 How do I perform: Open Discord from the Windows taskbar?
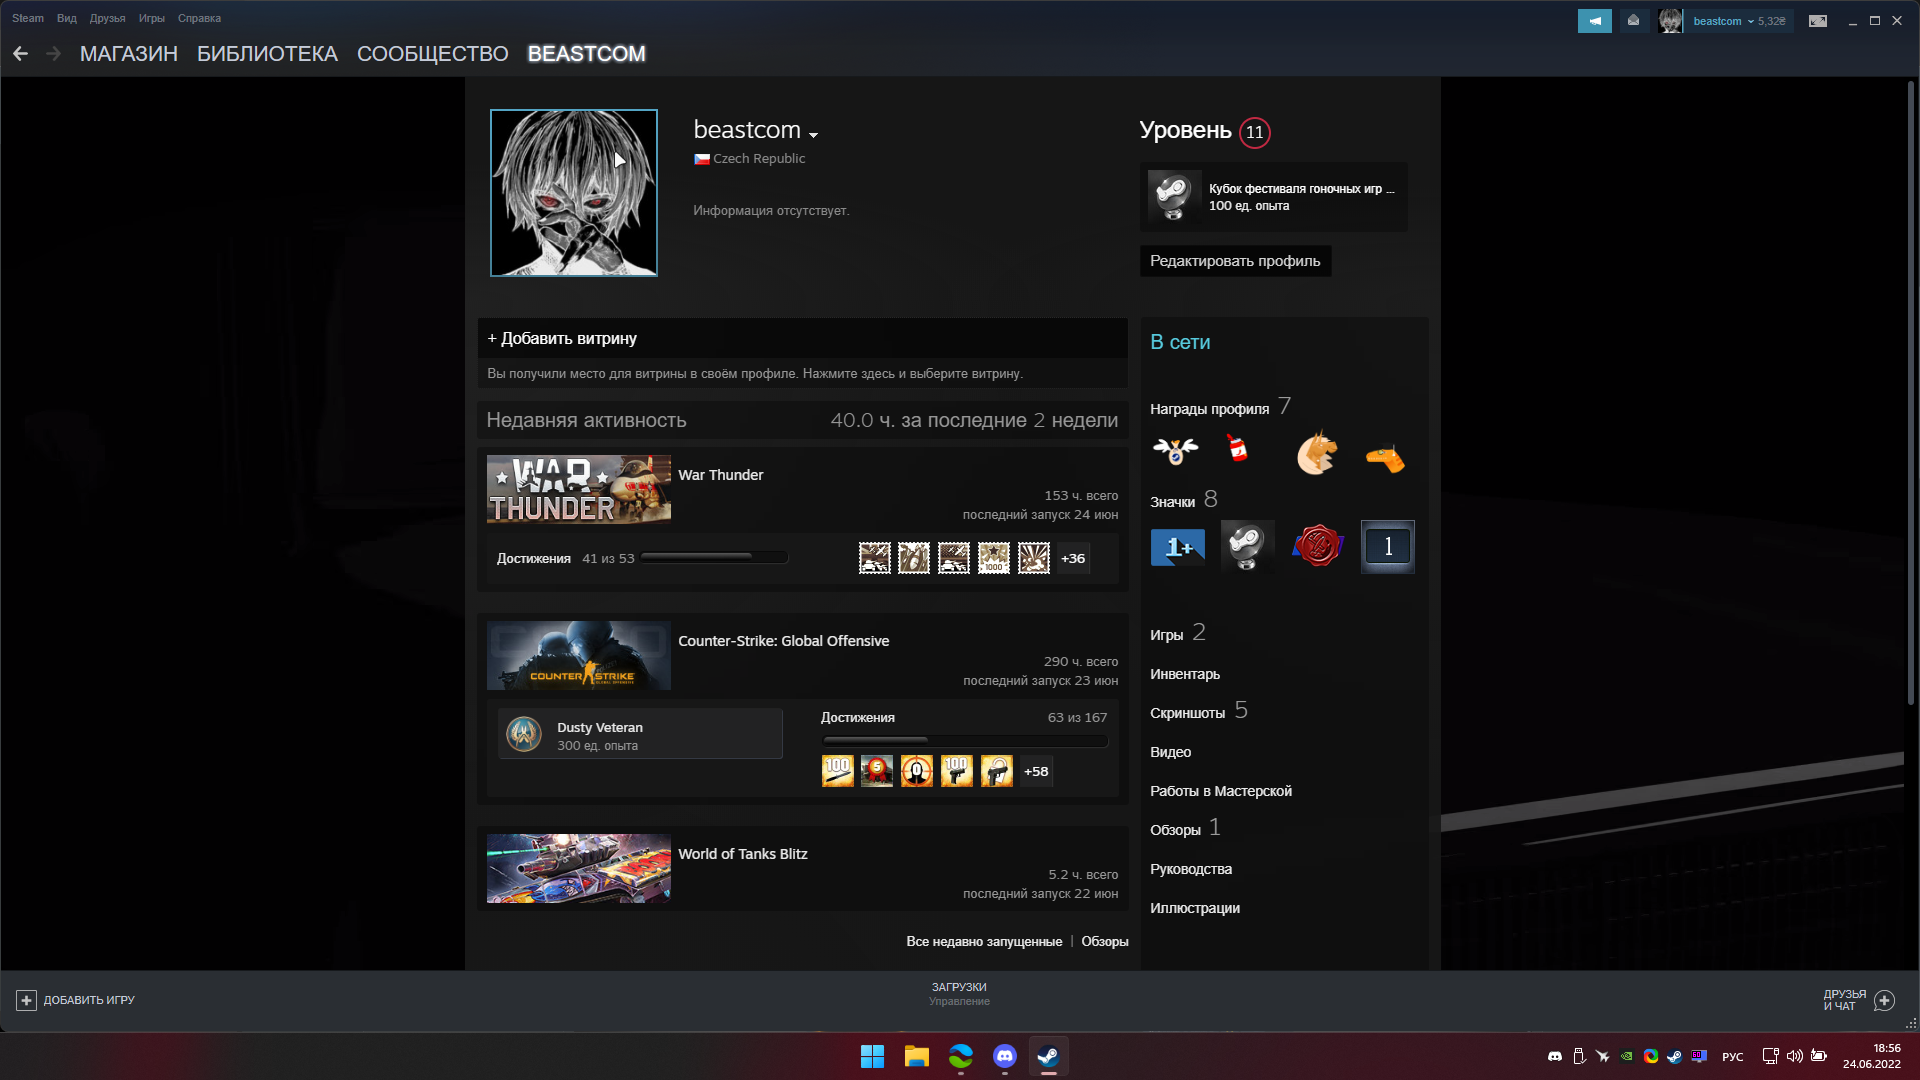pyautogui.click(x=1004, y=1056)
